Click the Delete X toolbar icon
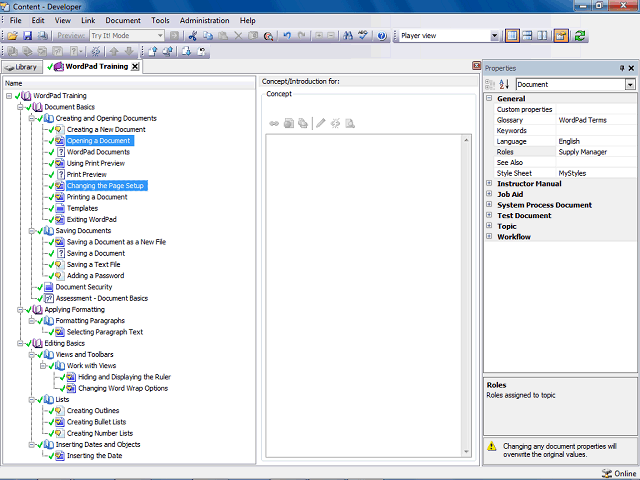640x480 pixels. (238, 36)
